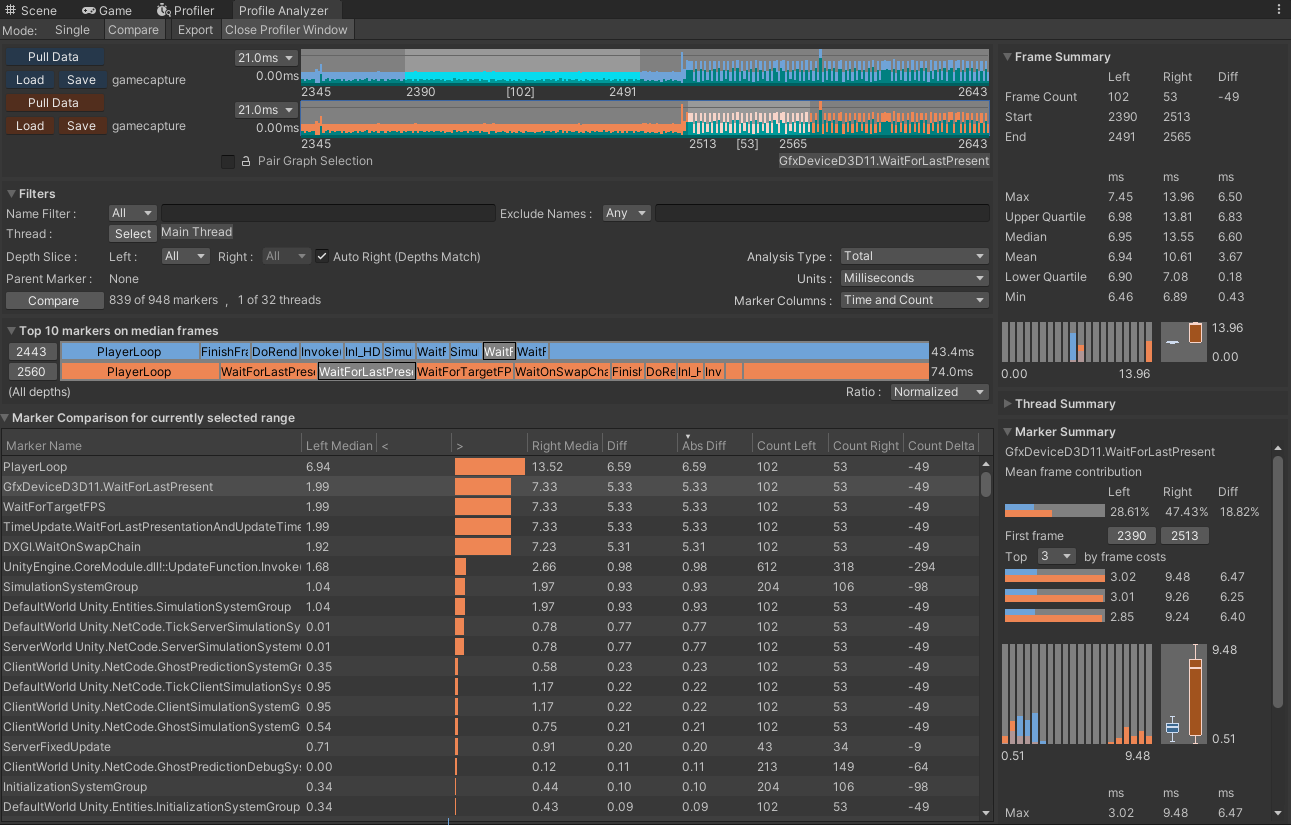
Task: Open the 21.0ms scale dropdown on top graph
Action: pyautogui.click(x=264, y=57)
